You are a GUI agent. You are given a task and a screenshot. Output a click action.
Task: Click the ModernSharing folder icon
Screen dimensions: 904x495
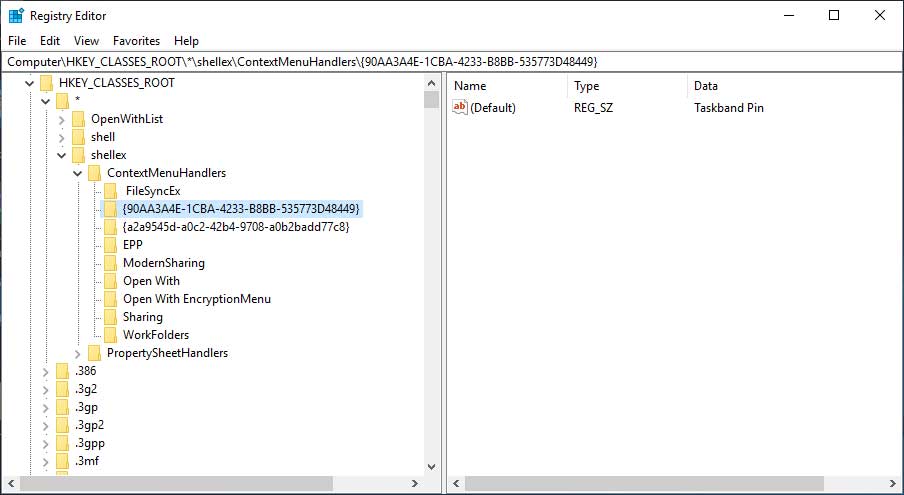click(x=111, y=263)
